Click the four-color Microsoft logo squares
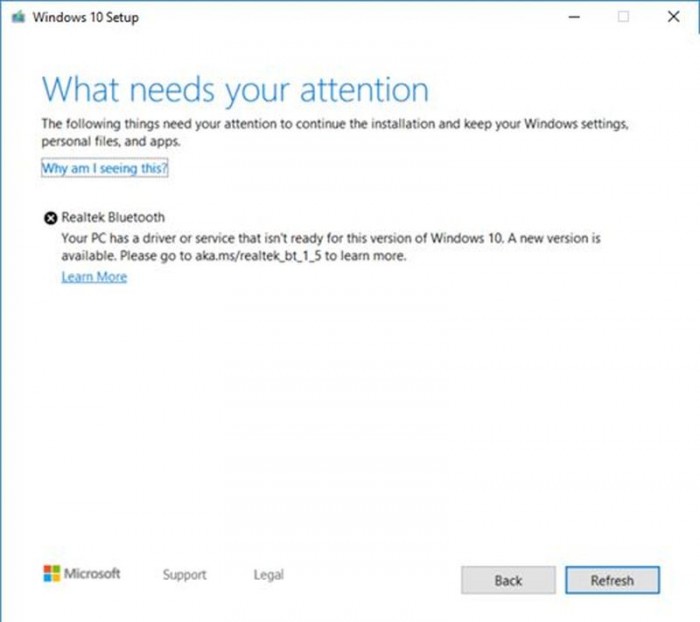The width and height of the screenshot is (700, 622). (51, 574)
